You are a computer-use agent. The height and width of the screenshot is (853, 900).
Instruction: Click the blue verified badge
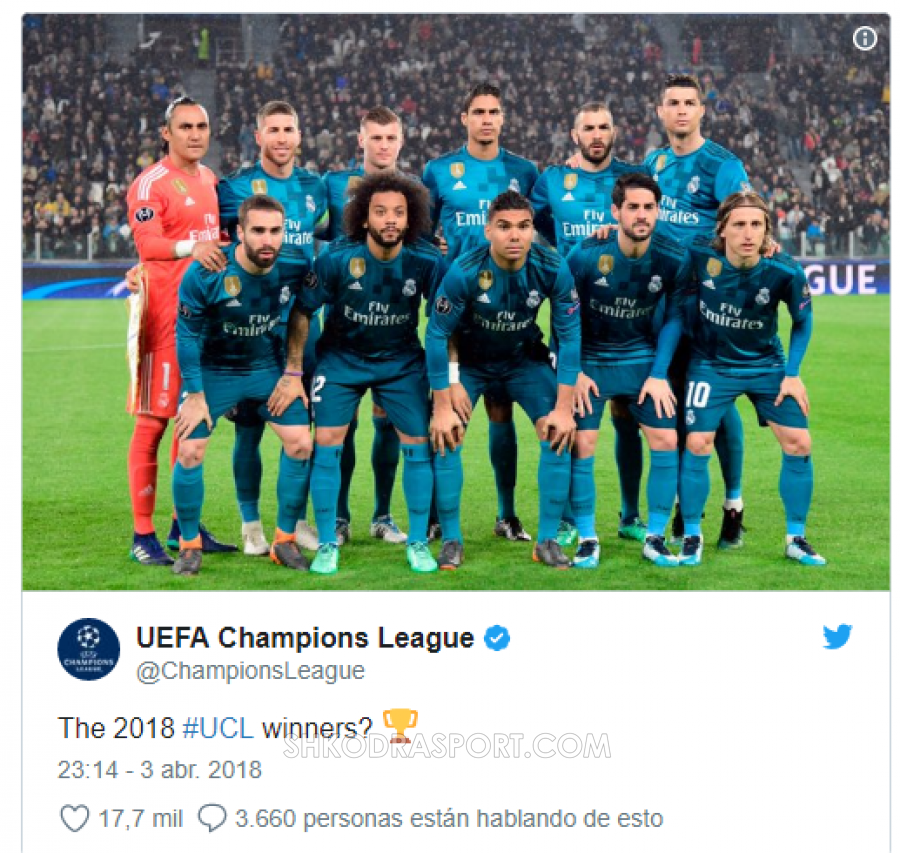click(x=497, y=638)
